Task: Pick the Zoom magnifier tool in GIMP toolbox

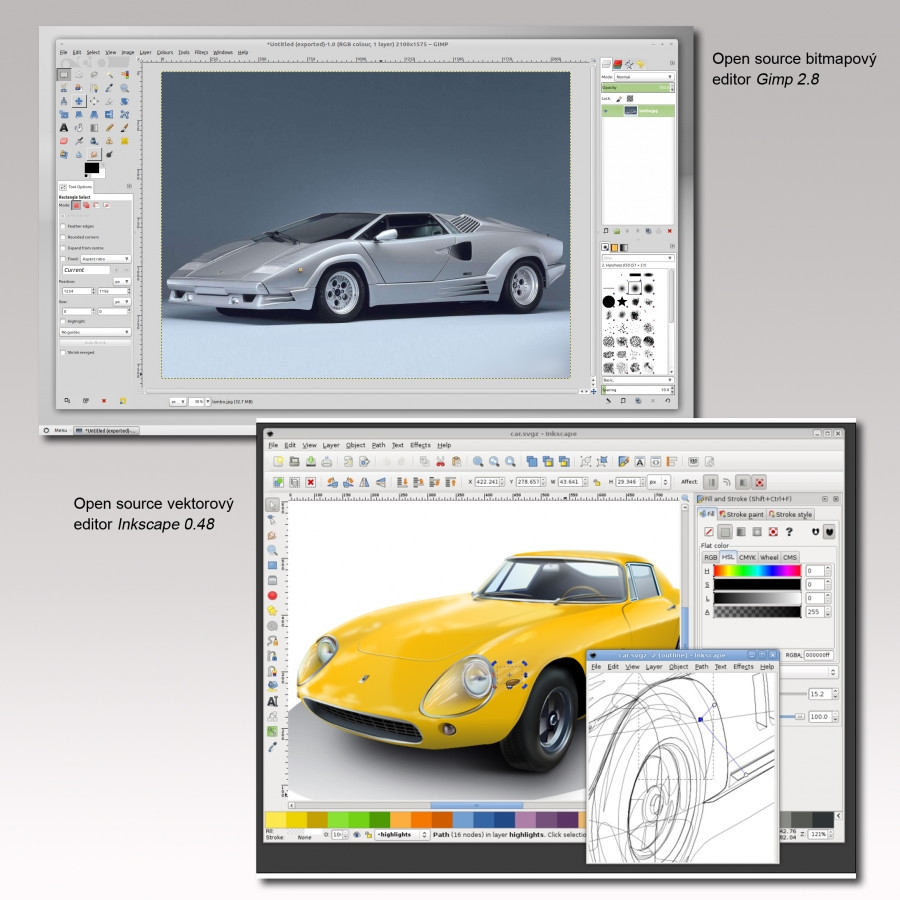Action: 124,88
